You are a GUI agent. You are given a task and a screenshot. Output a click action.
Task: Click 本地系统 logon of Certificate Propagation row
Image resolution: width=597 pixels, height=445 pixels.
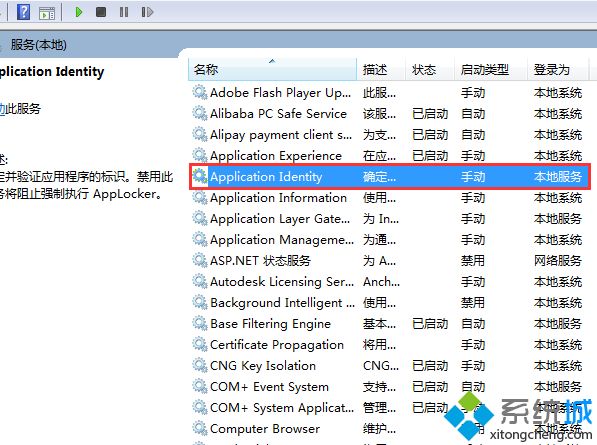point(558,345)
